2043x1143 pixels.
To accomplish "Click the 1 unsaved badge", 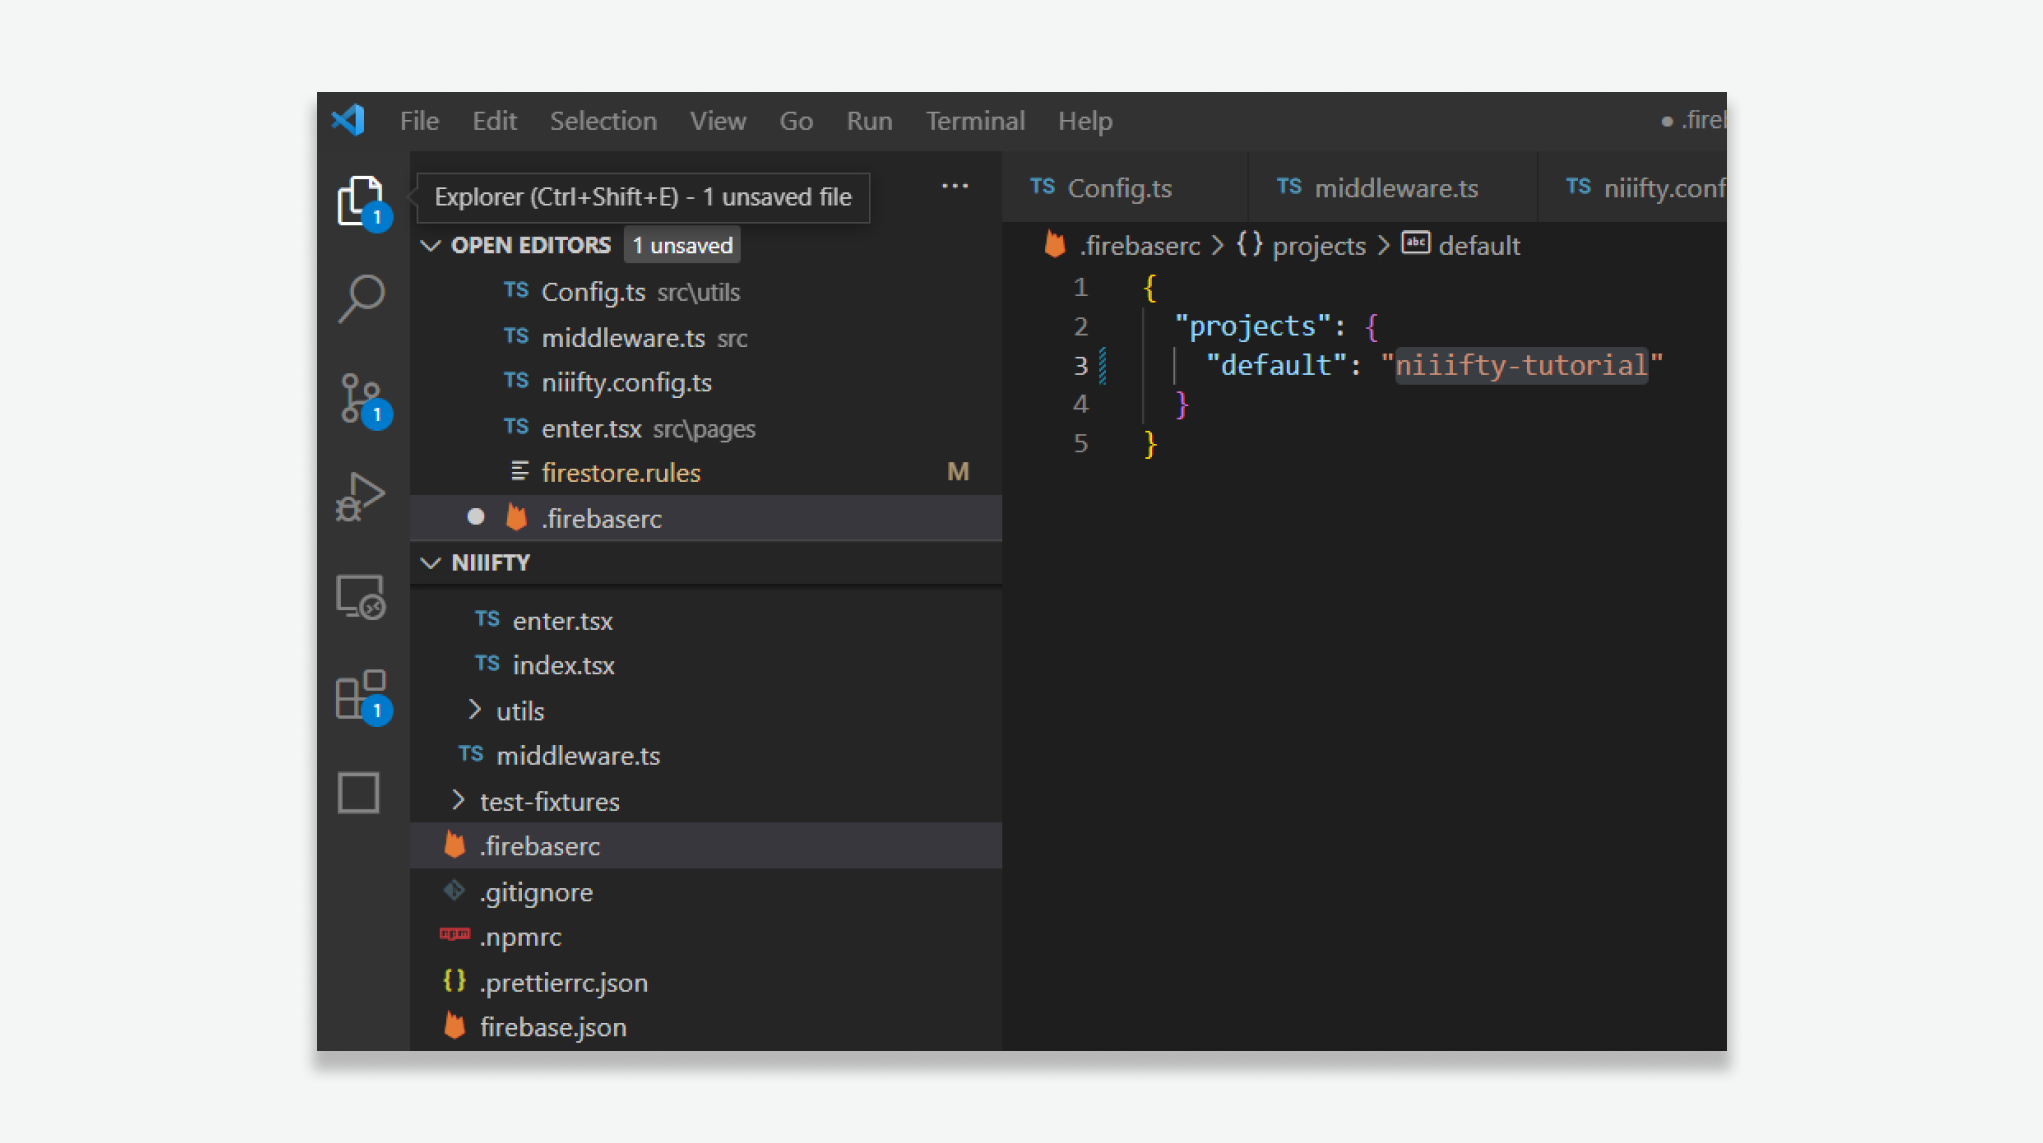I will point(683,245).
